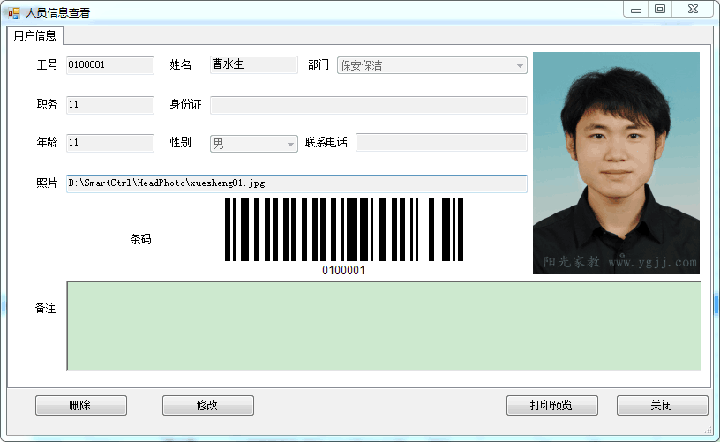This screenshot has width=720, height=442.
Task: Click the employee barcode image
Action: [x=343, y=230]
